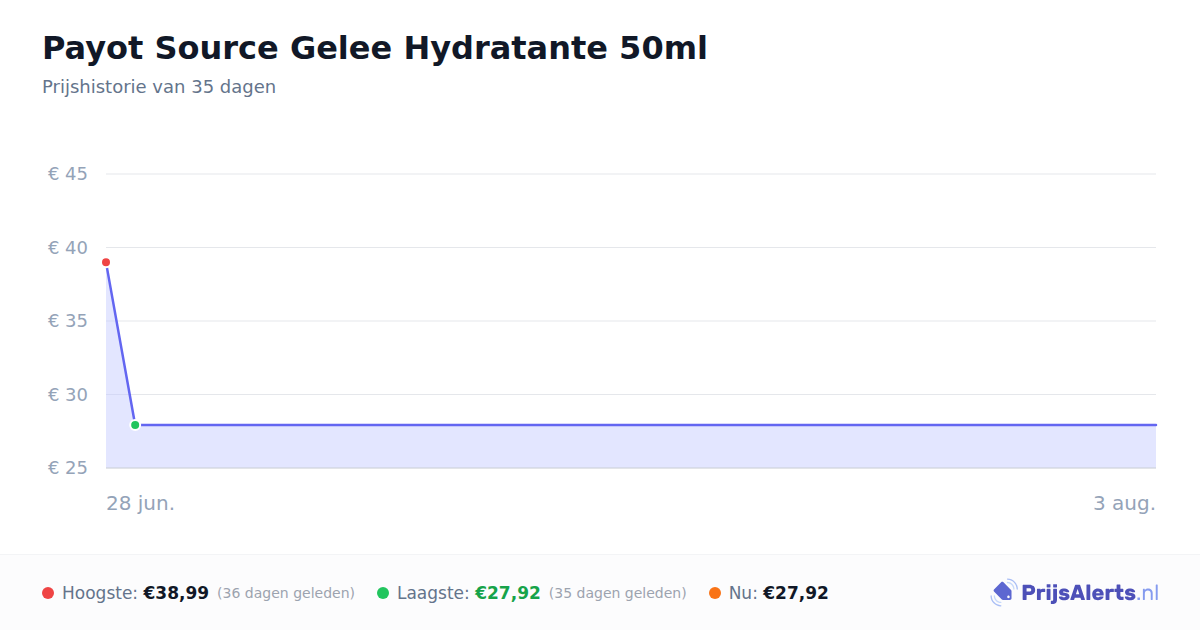The width and height of the screenshot is (1200, 630).
Task: Click the 28 jun. start date label
Action: [141, 503]
